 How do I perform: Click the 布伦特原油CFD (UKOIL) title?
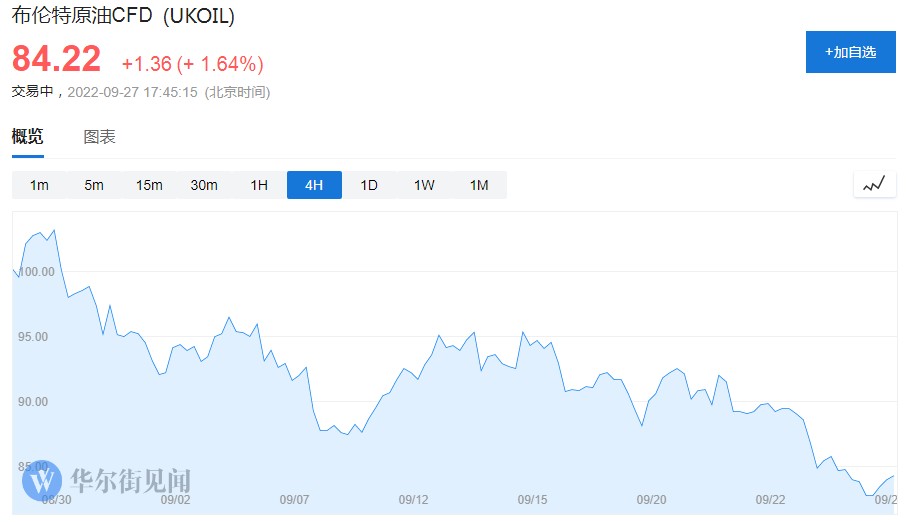(123, 17)
